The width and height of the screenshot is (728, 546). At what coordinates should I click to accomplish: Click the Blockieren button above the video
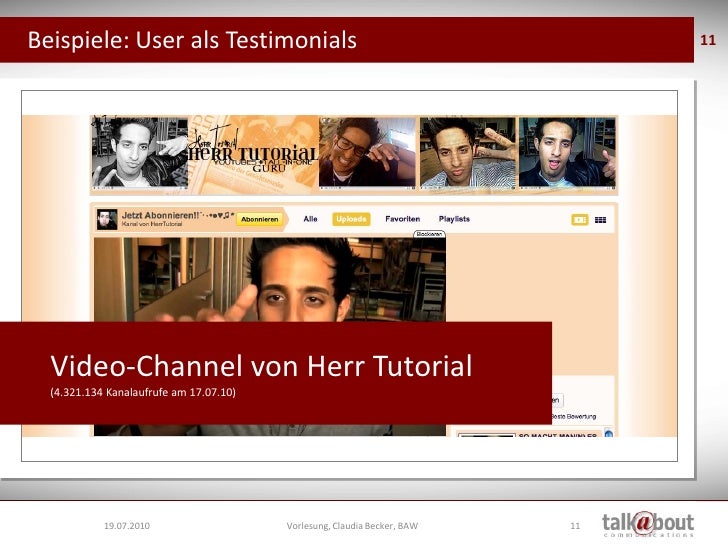[x=429, y=234]
